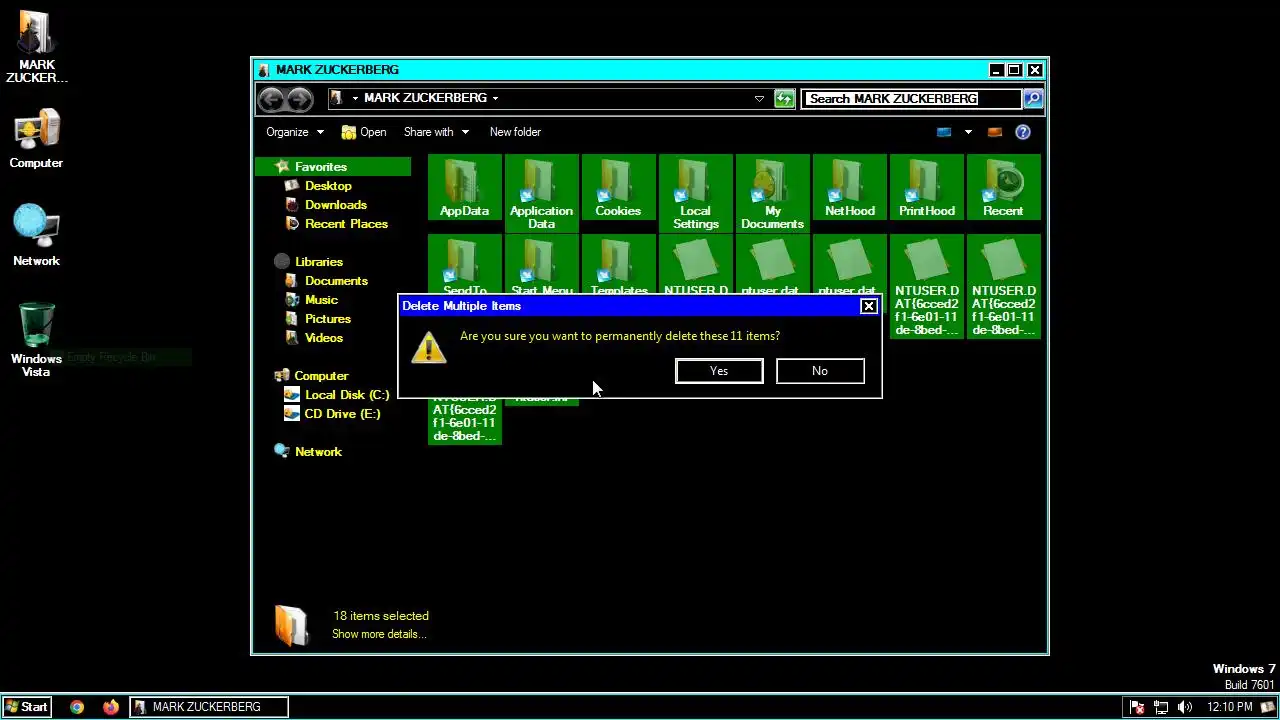This screenshot has width=1280, height=720.
Task: Focus the Search MARK ZUCKERBERG field
Action: click(x=912, y=98)
